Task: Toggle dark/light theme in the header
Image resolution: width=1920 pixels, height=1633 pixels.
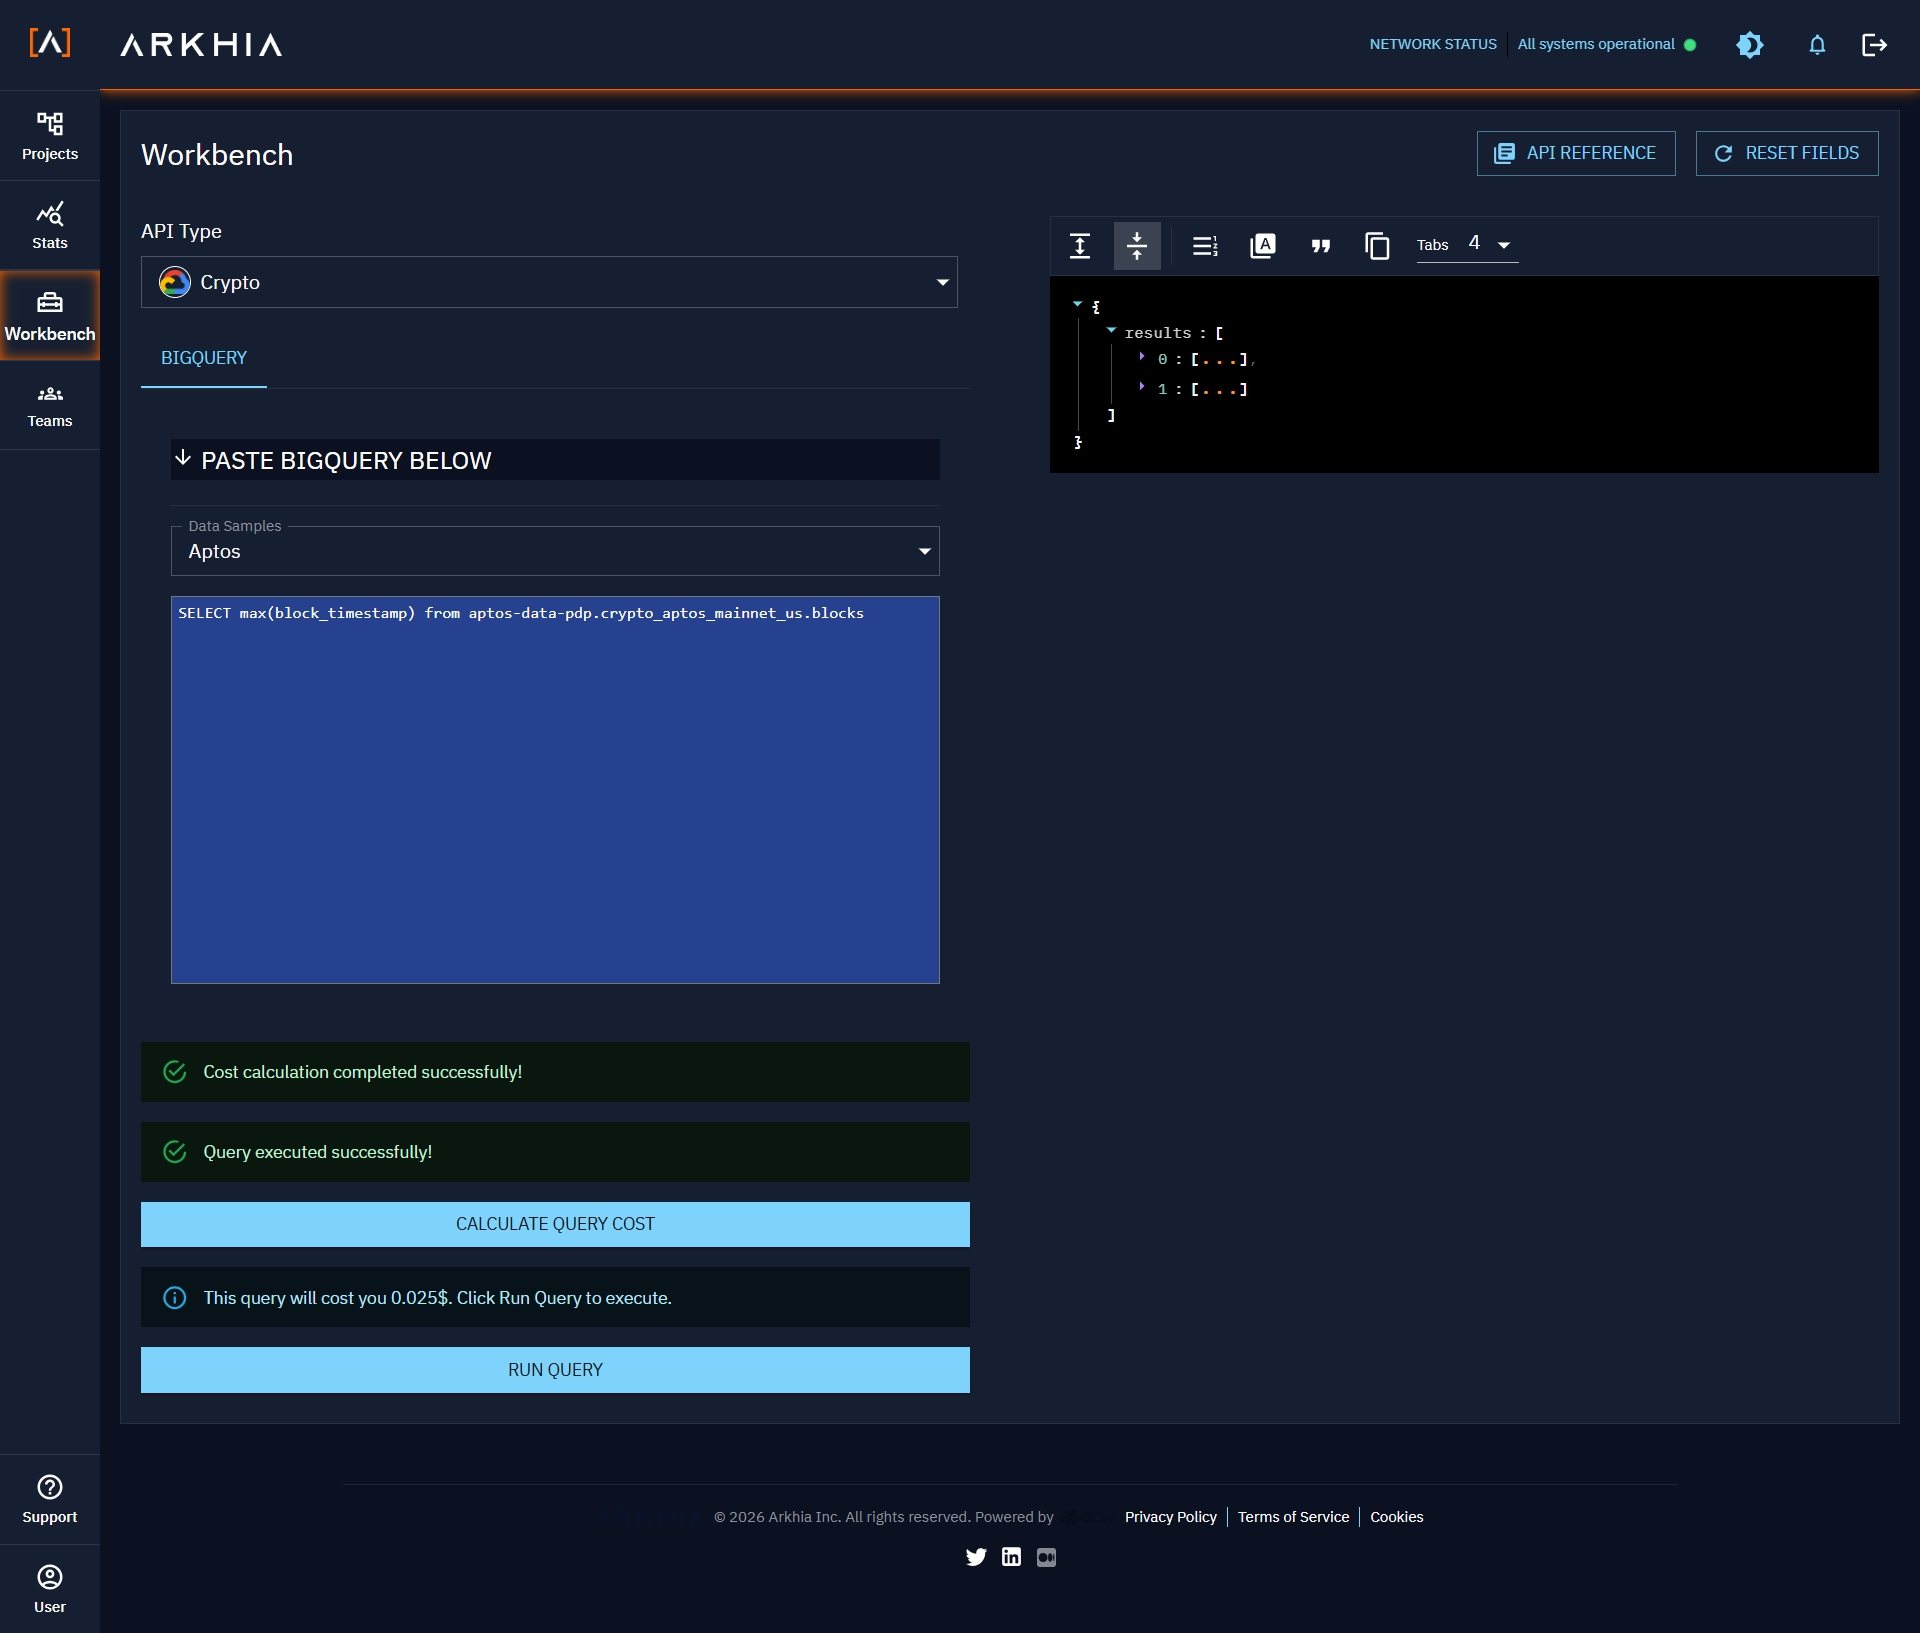Action: (1750, 45)
